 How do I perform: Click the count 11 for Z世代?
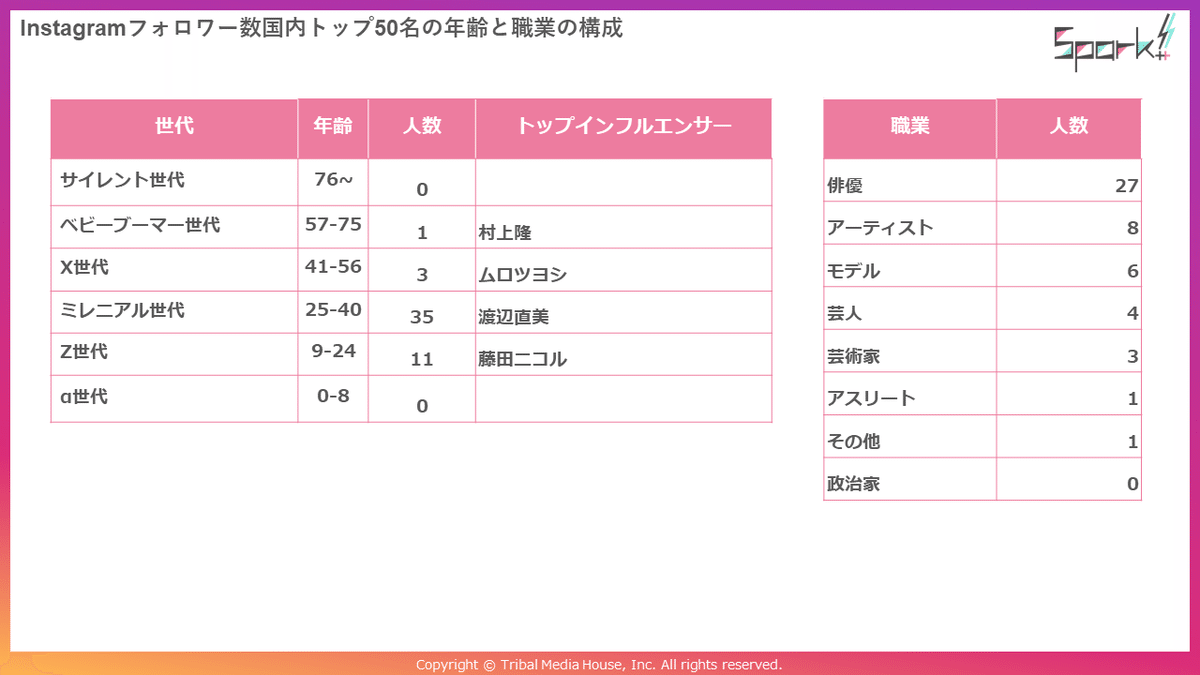pos(422,359)
